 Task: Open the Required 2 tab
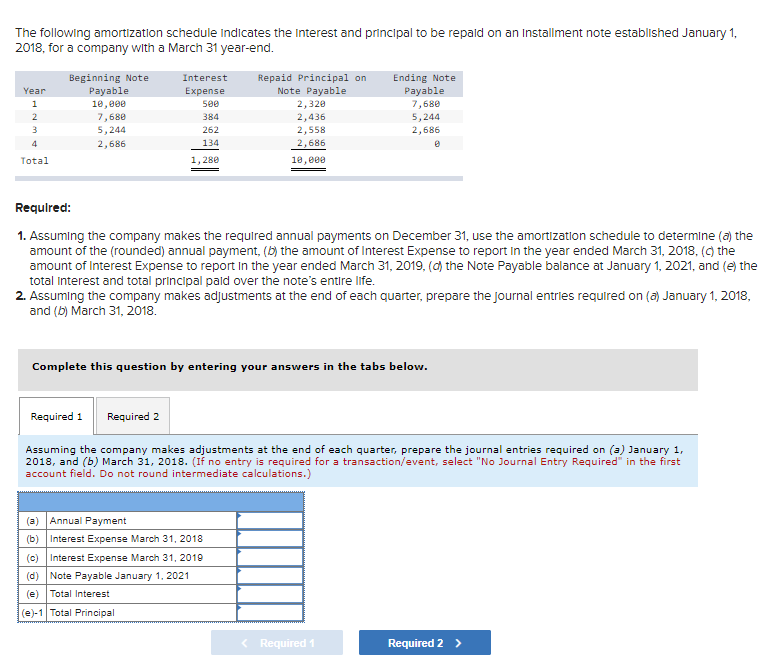tap(133, 416)
